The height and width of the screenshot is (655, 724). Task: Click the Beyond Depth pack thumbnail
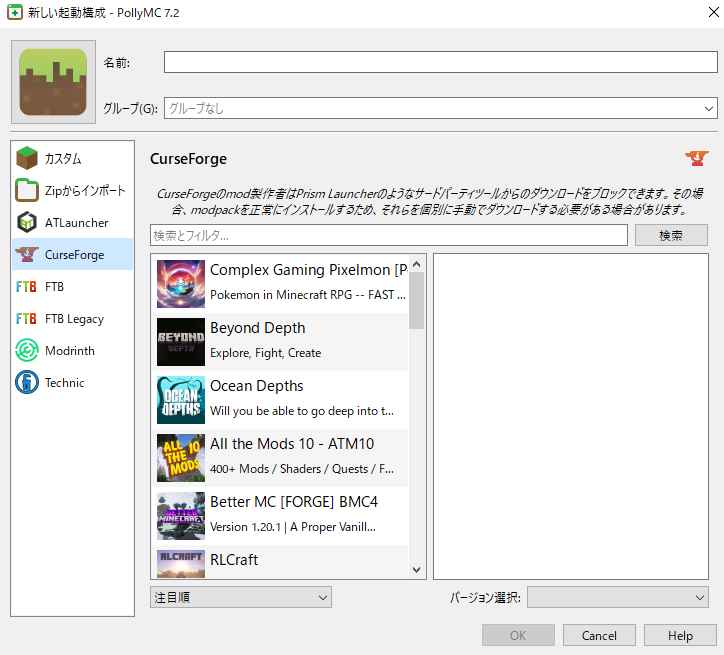[181, 342]
